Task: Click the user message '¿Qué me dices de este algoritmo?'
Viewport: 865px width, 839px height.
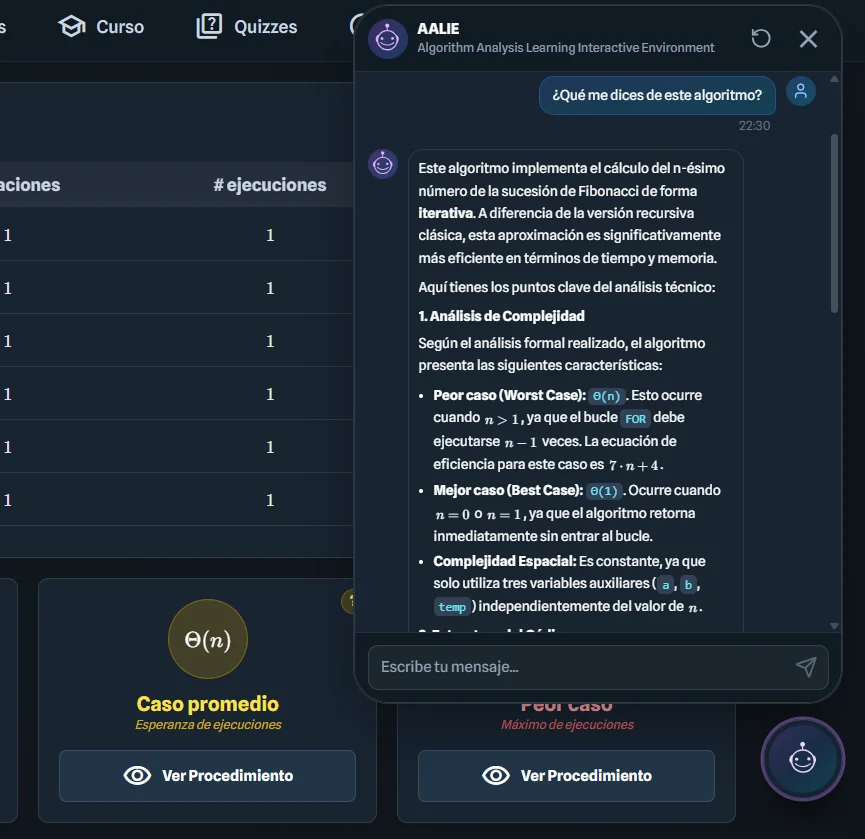Action: click(x=657, y=95)
